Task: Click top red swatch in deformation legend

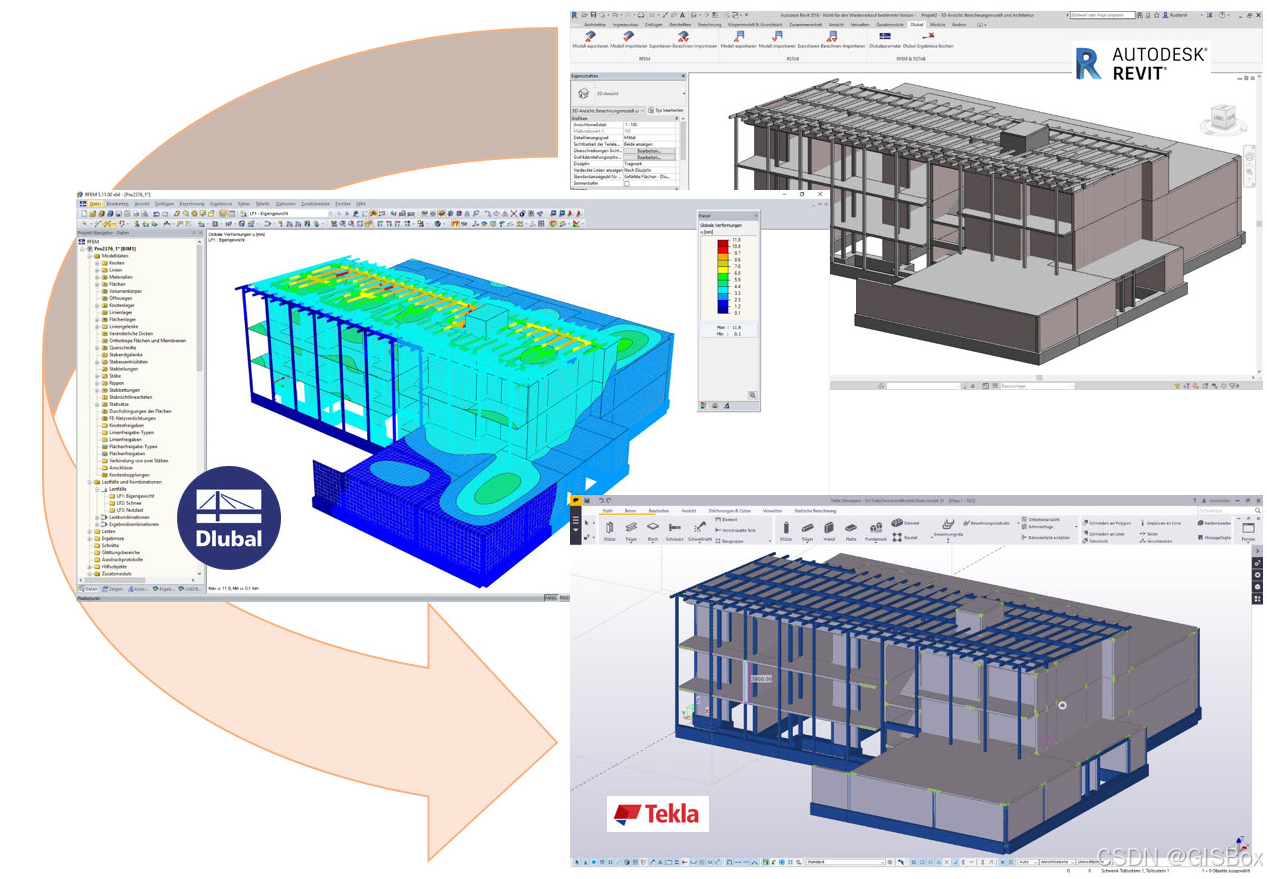Action: pyautogui.click(x=722, y=241)
